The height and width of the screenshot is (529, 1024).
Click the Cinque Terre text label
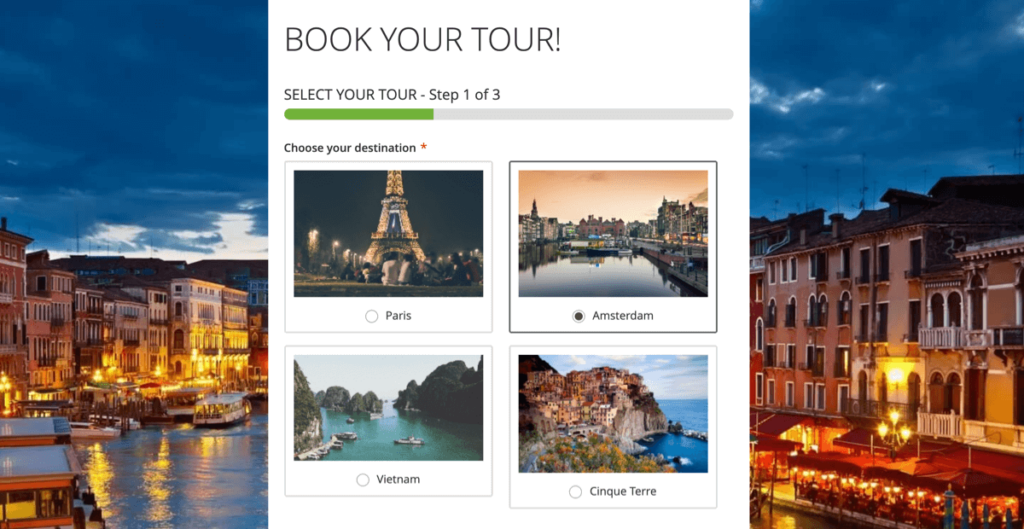click(x=623, y=491)
